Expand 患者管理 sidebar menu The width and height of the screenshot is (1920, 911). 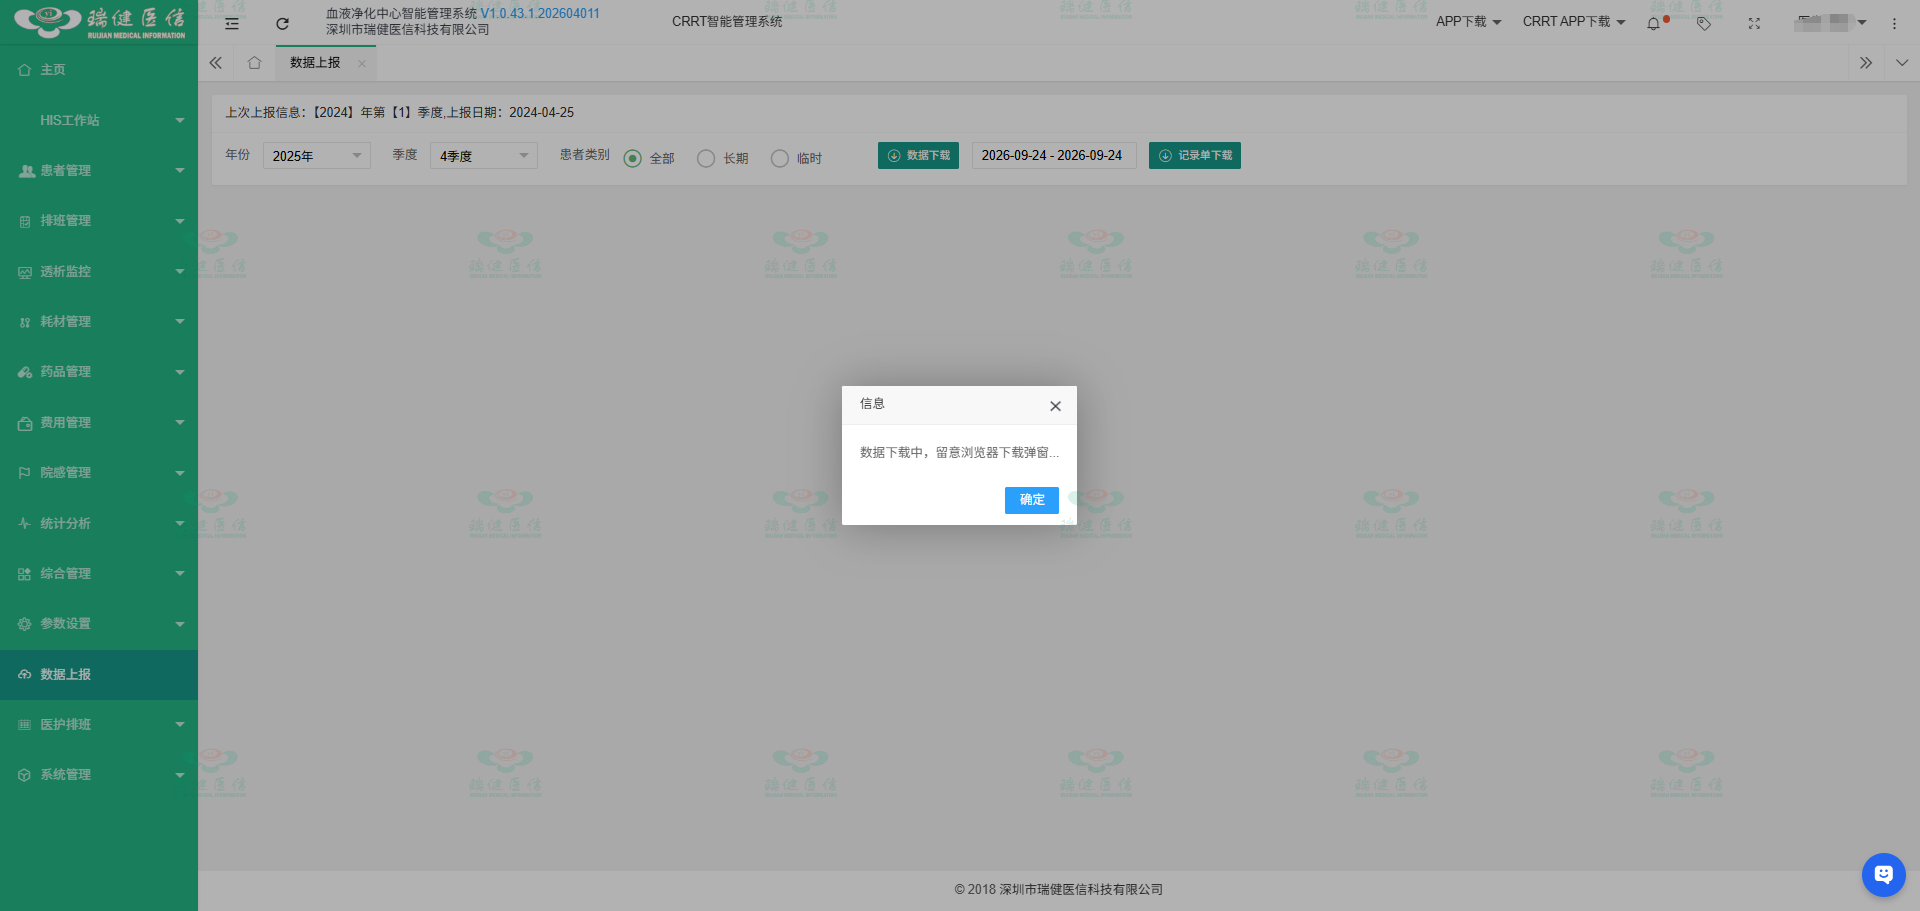click(99, 171)
